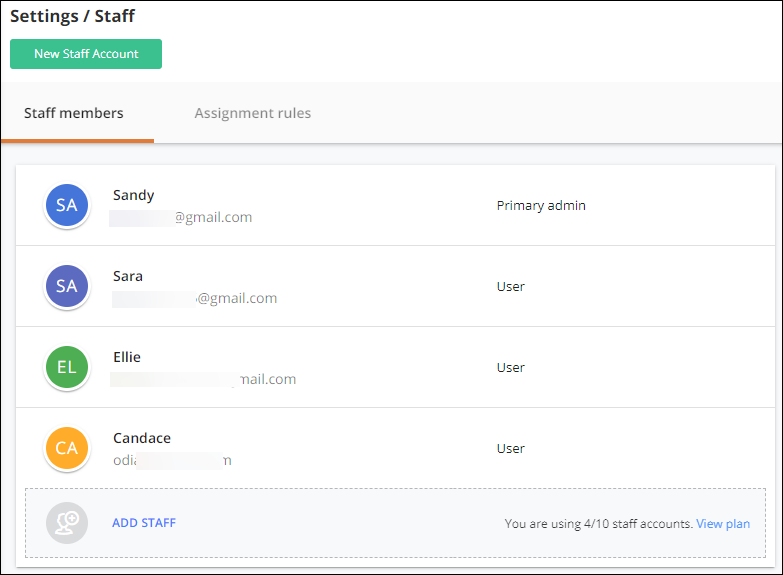Select Sara's purple SA avatar
Image resolution: width=783 pixels, height=575 pixels.
(x=67, y=286)
